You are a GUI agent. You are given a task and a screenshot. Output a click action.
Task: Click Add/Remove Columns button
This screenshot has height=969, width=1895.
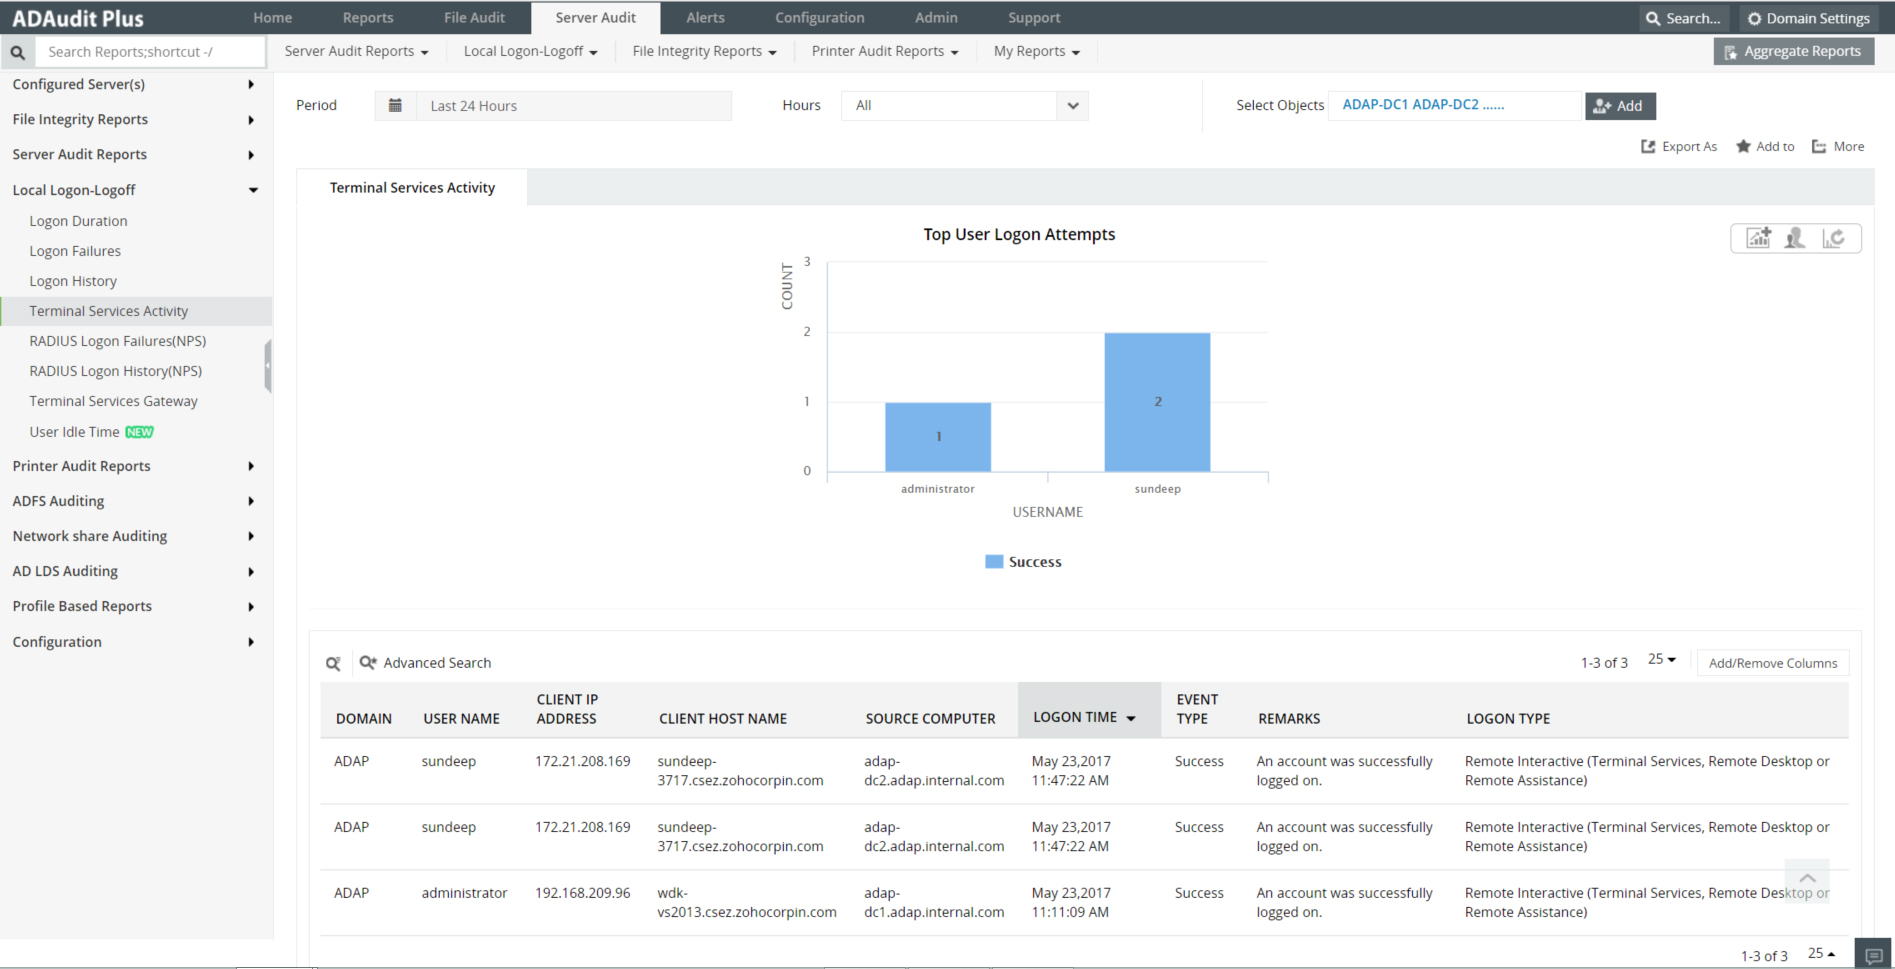1773,663
